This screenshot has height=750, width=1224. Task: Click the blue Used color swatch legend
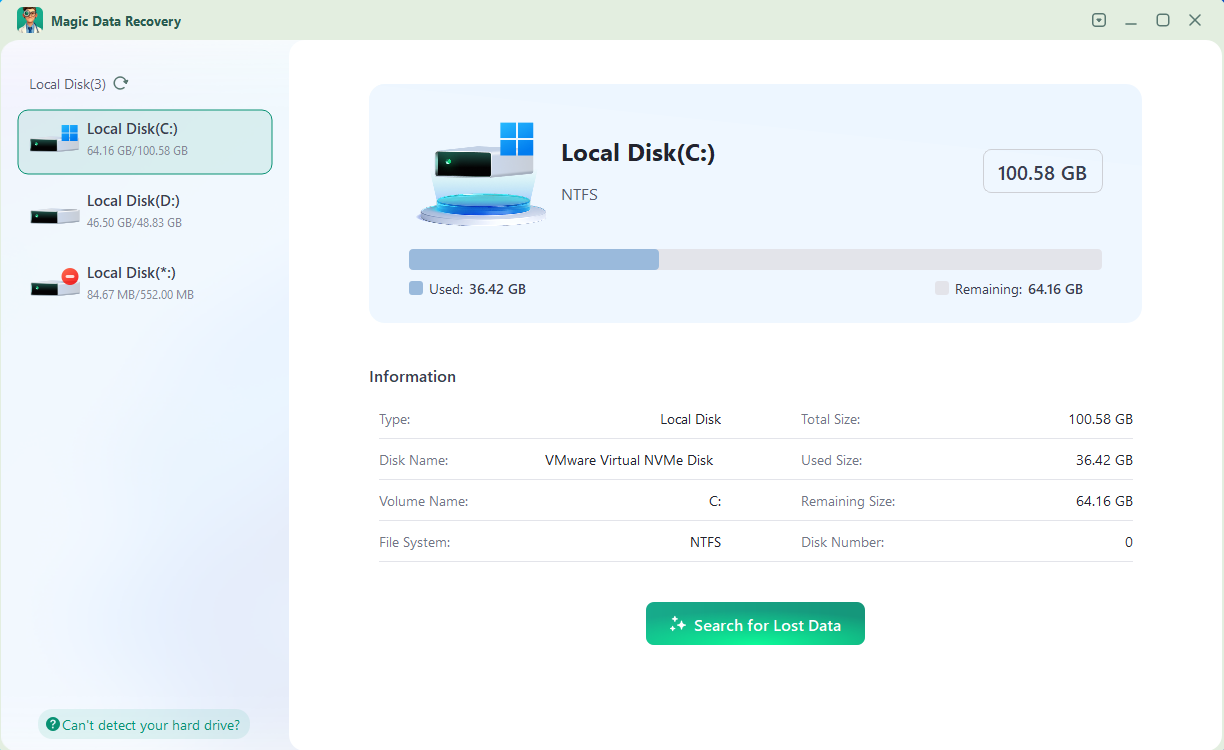pos(416,289)
